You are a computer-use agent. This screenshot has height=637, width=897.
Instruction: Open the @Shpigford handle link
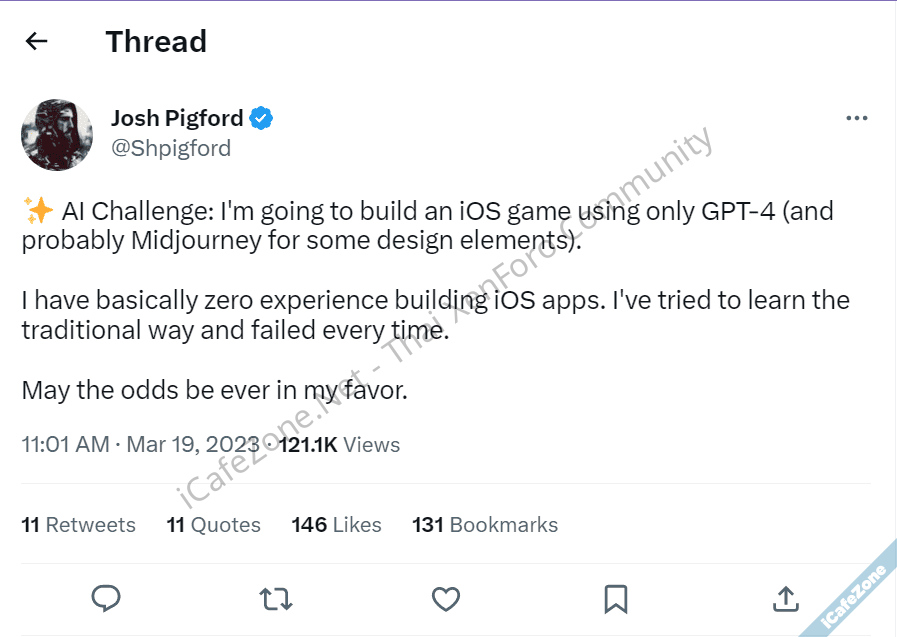171,148
